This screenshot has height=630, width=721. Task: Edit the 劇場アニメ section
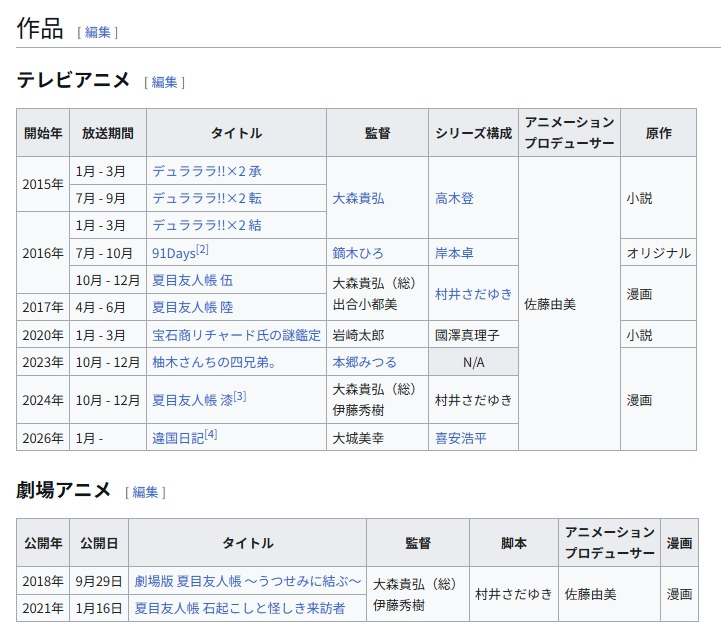145,492
